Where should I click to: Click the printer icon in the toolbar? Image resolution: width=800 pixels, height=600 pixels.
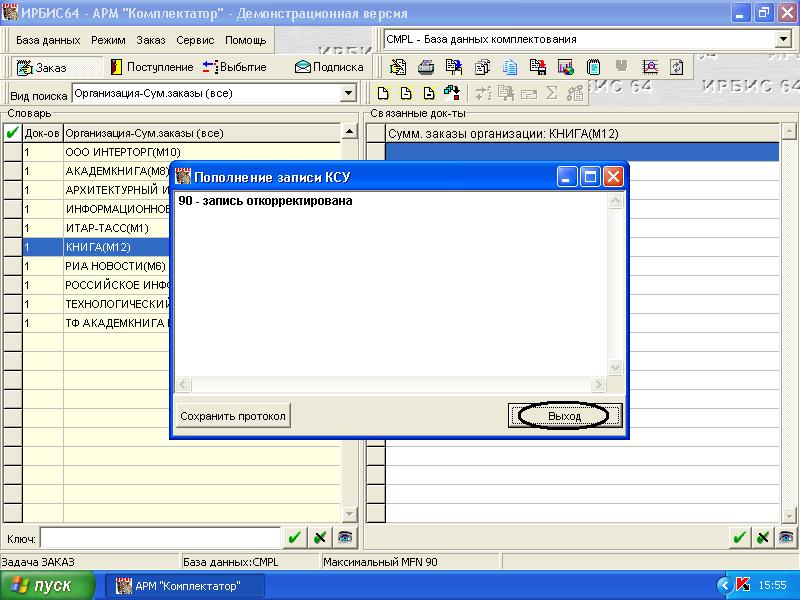426,68
